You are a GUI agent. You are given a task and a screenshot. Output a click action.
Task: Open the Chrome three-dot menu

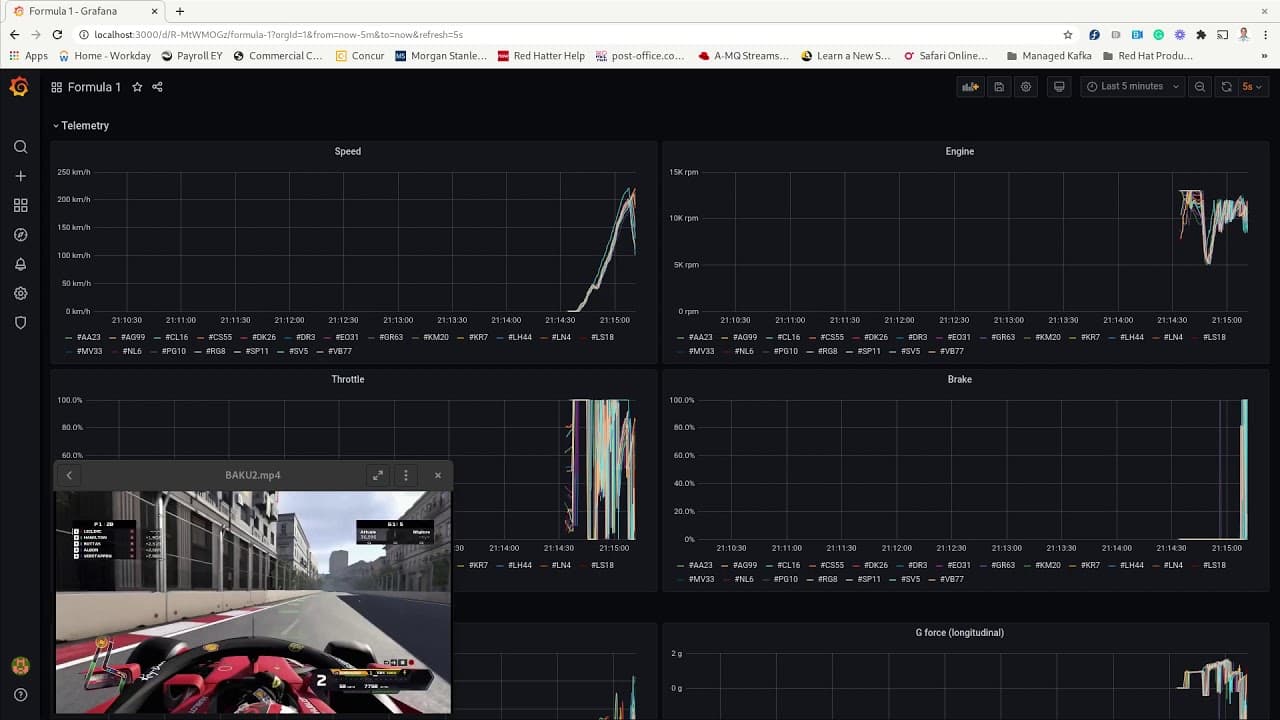(x=1265, y=34)
